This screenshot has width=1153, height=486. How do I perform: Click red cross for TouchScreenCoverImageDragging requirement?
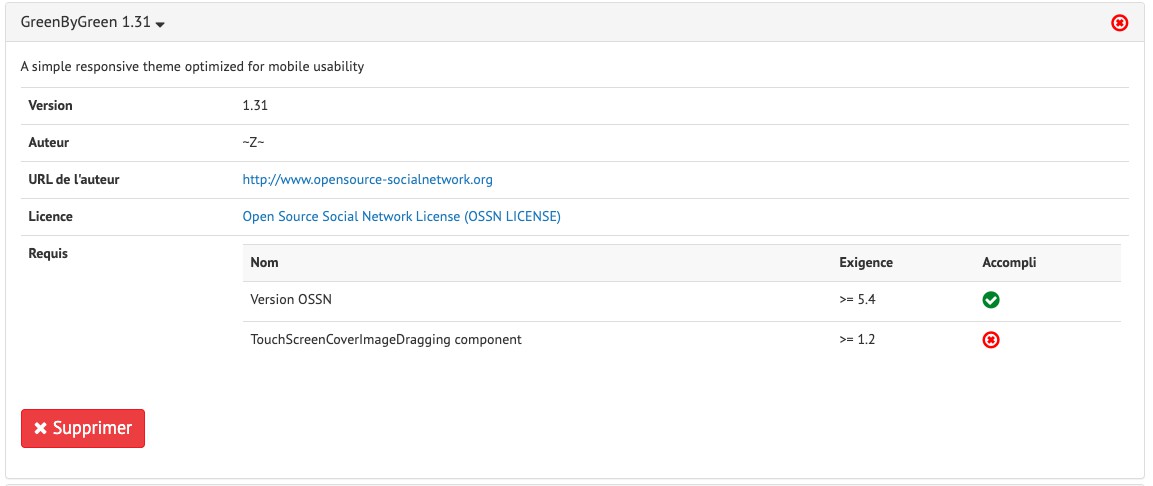tap(991, 340)
